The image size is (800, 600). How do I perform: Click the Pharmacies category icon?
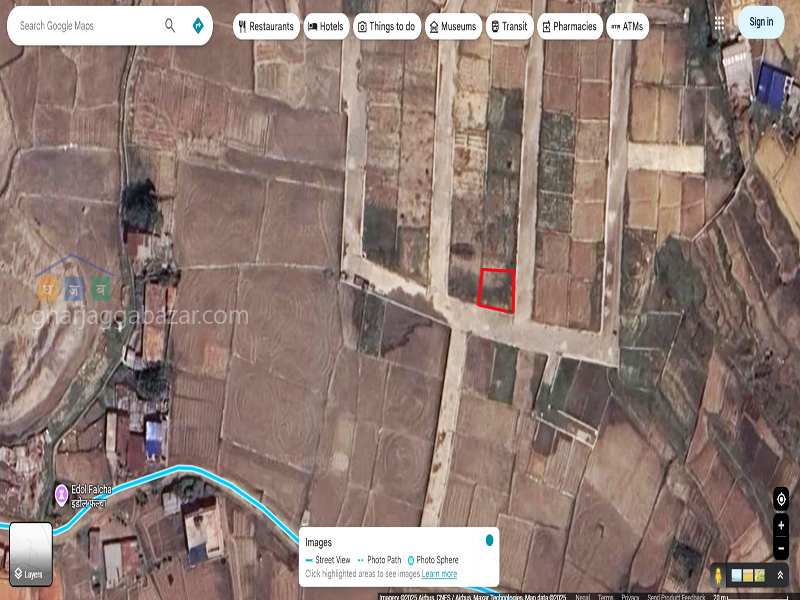point(546,26)
